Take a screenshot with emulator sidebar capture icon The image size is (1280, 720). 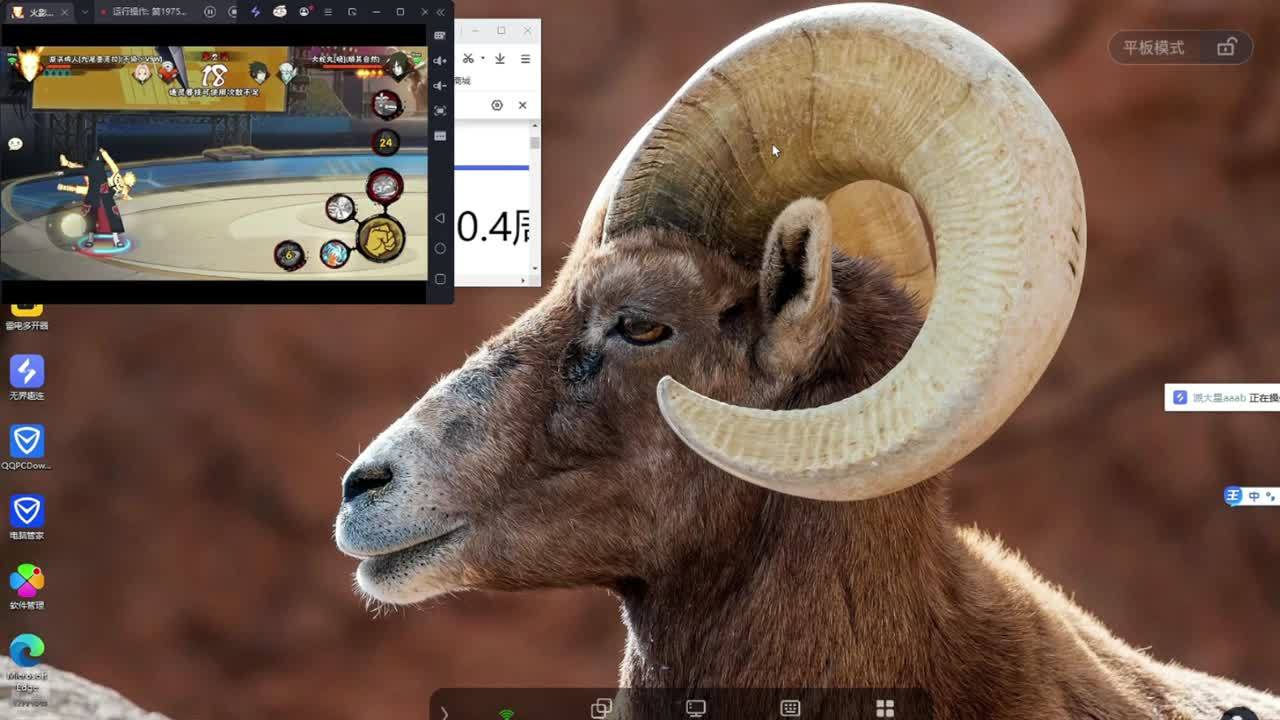(440, 111)
